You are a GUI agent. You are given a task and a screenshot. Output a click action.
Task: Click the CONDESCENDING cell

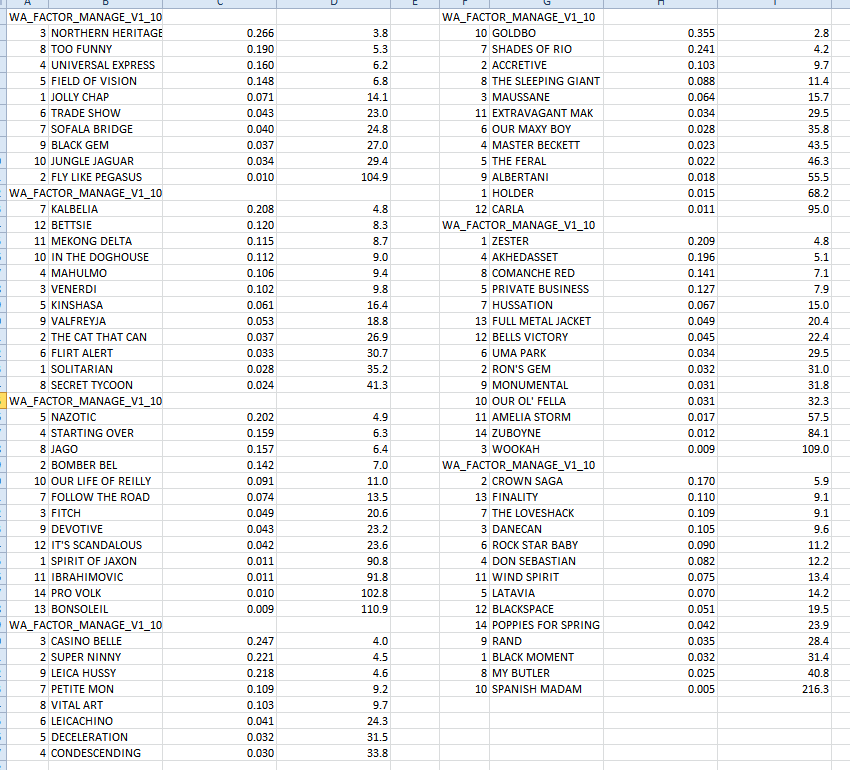click(106, 753)
